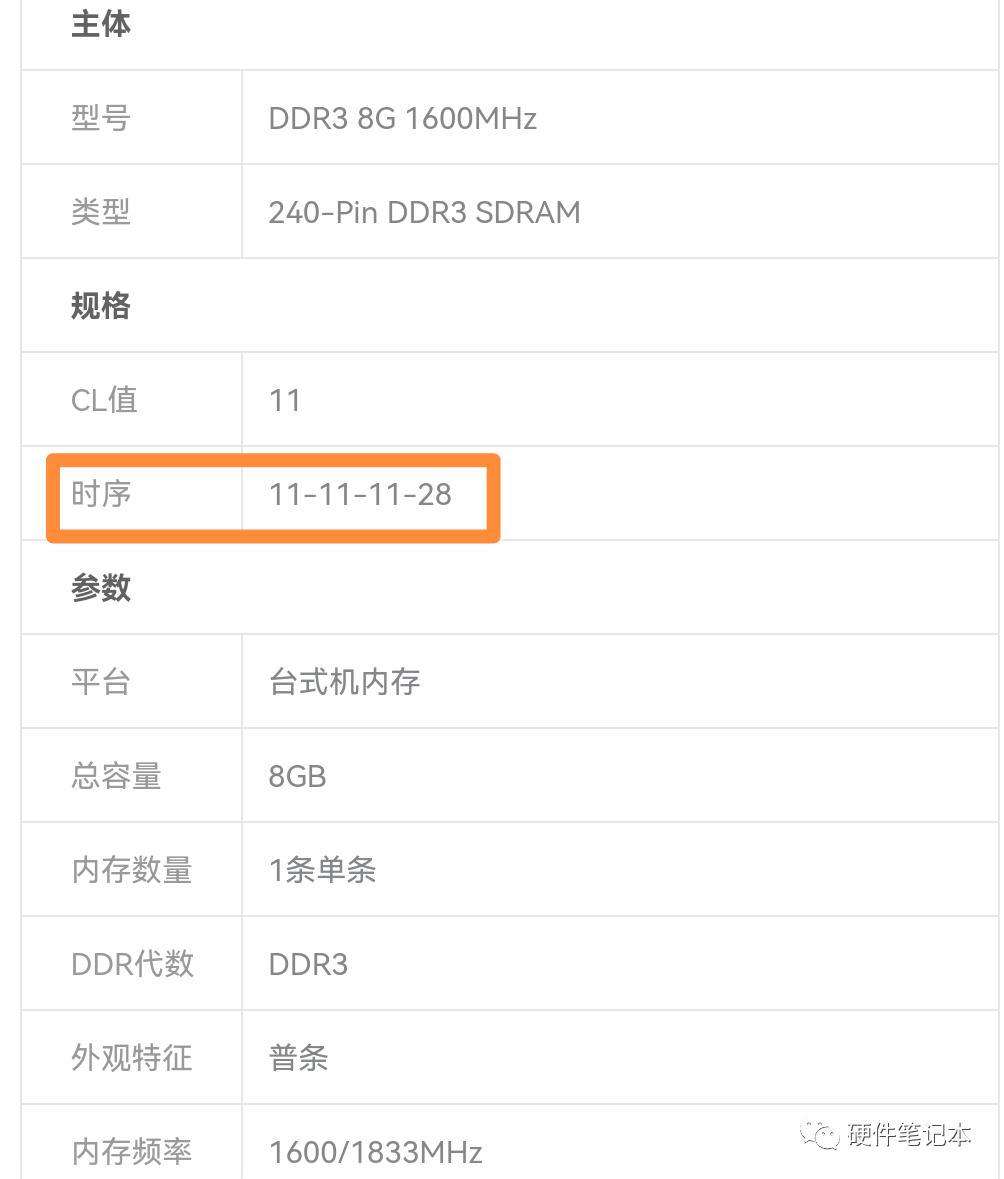Click the 硬件笔记本 watermark text
The image size is (1004, 1179).
(909, 1135)
